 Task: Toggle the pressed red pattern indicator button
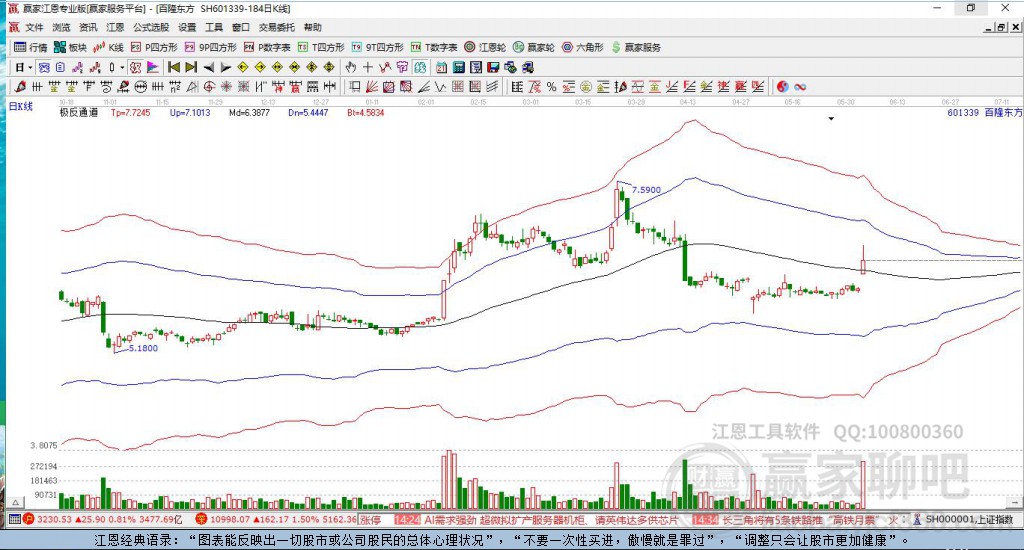(136, 67)
